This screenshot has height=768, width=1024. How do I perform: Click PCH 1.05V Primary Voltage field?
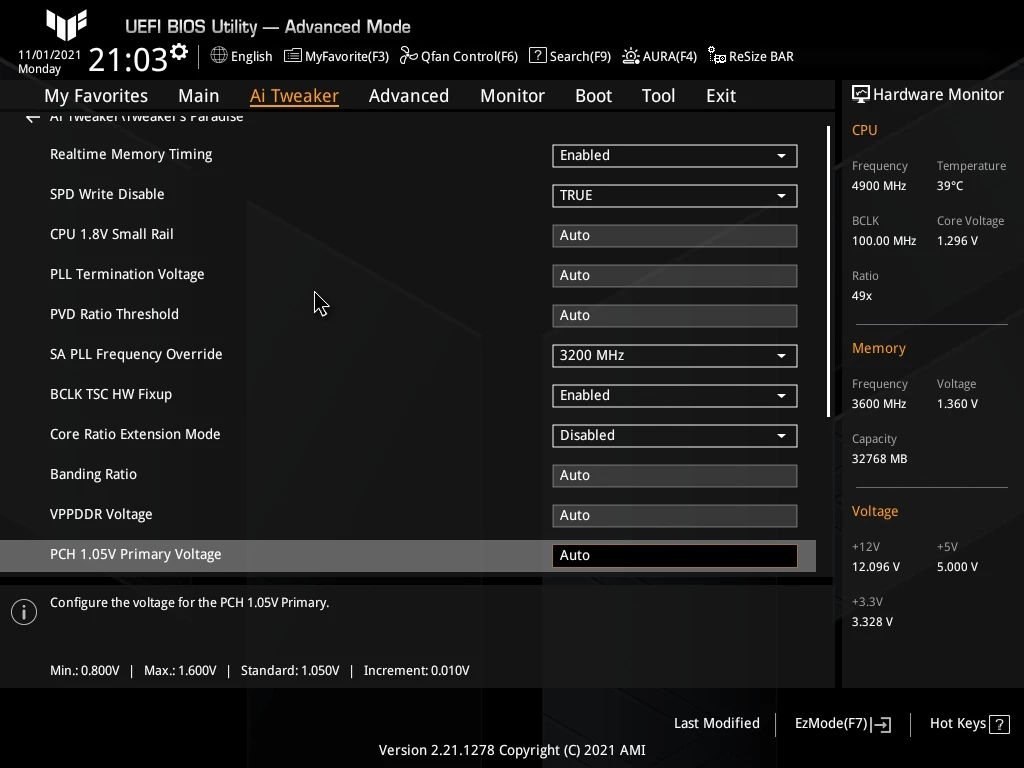tap(675, 555)
